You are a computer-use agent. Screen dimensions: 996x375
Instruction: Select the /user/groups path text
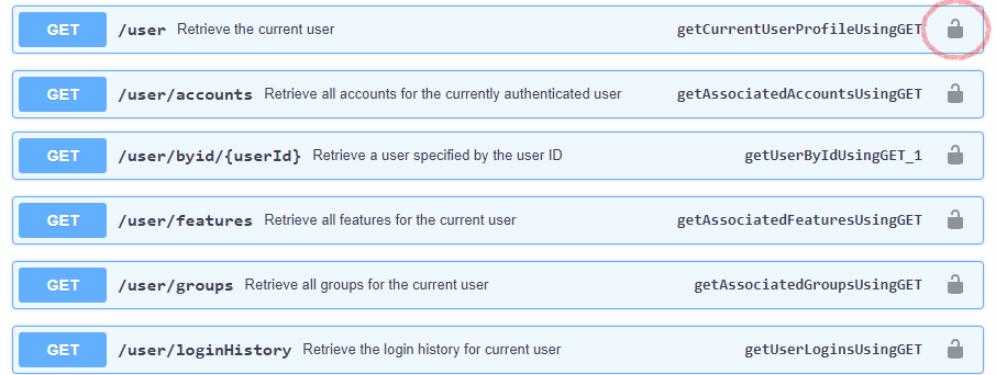(x=175, y=285)
